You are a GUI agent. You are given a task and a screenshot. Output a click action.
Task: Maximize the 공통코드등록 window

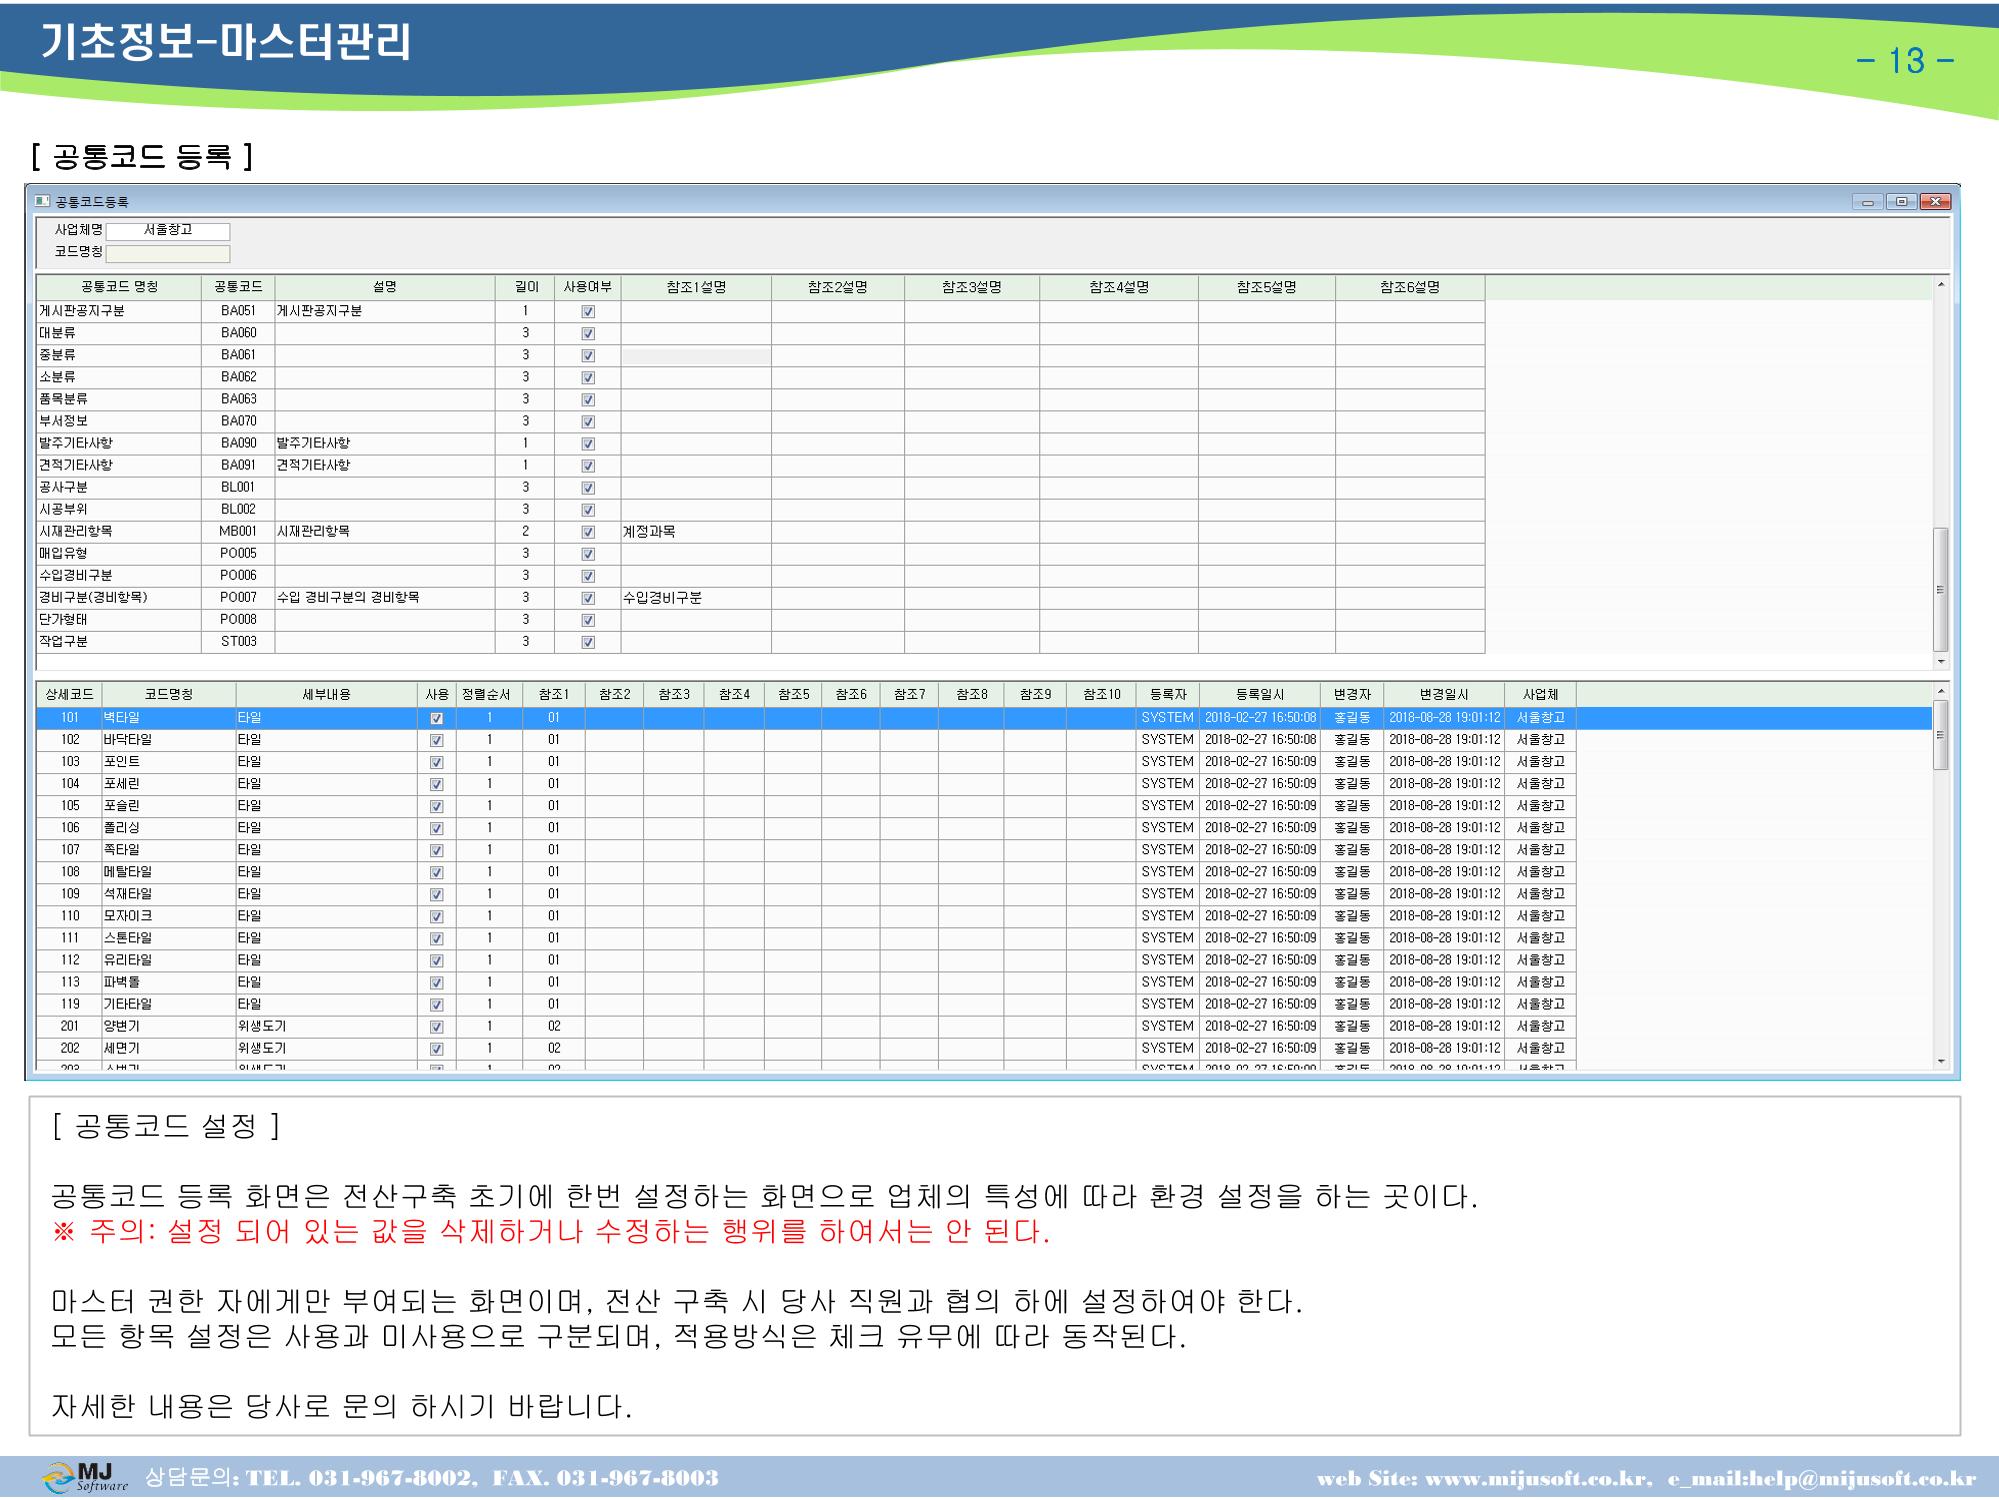tap(1901, 202)
